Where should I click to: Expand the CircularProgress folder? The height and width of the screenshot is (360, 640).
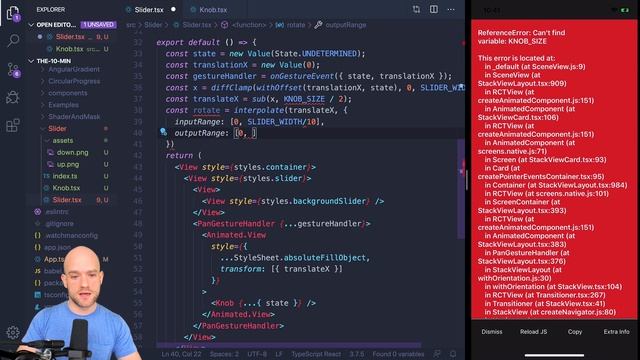(74, 81)
